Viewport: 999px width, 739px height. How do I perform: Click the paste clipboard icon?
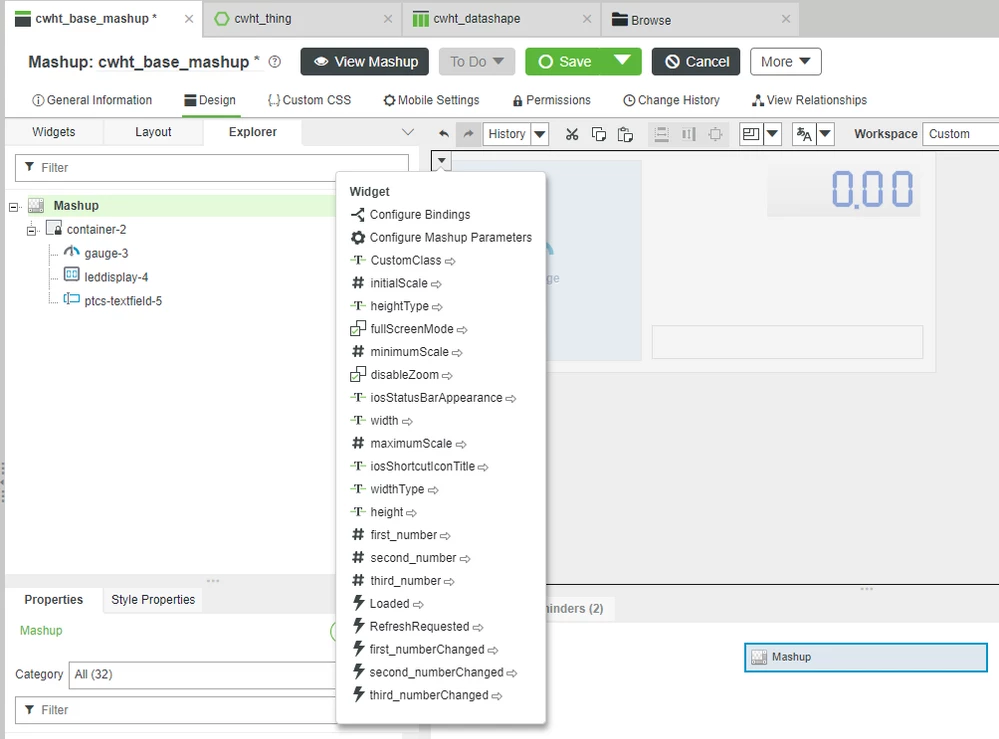[x=626, y=134]
